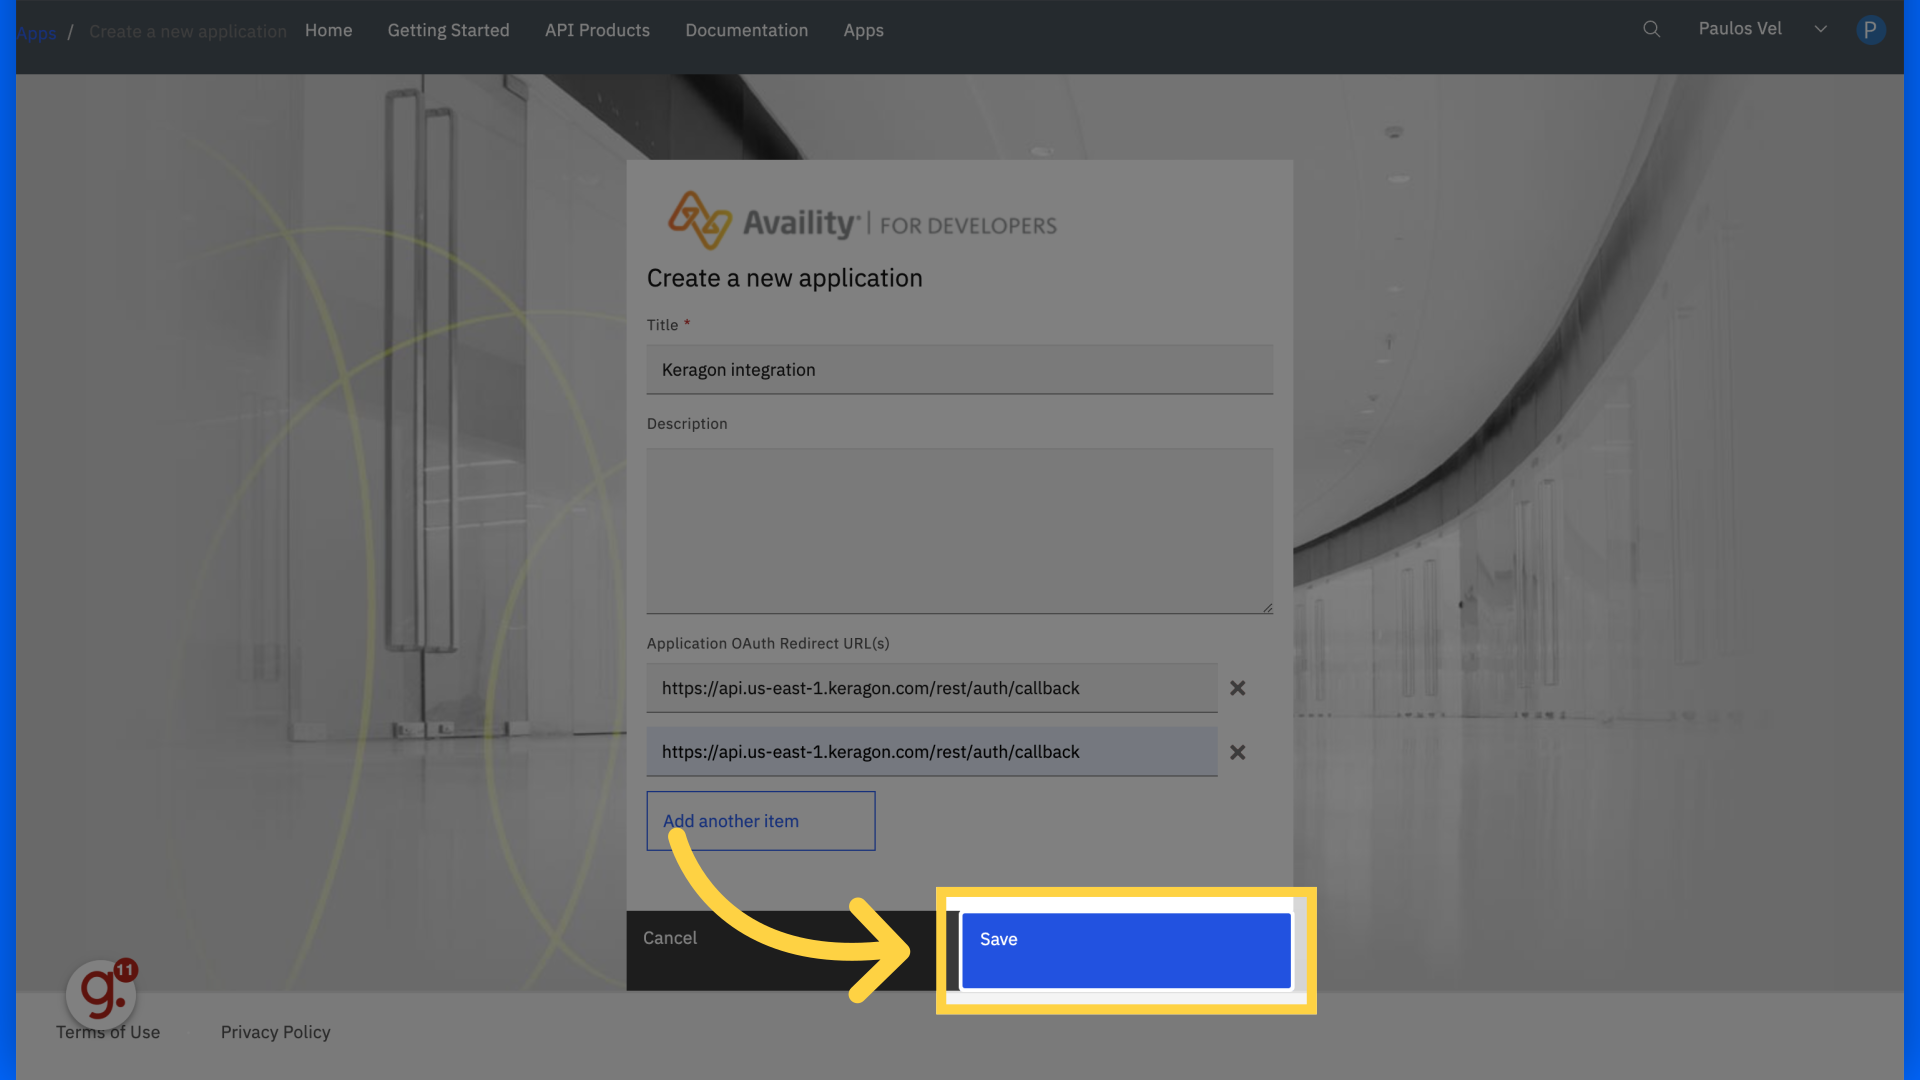Open the Terms of Use link

point(108,1032)
